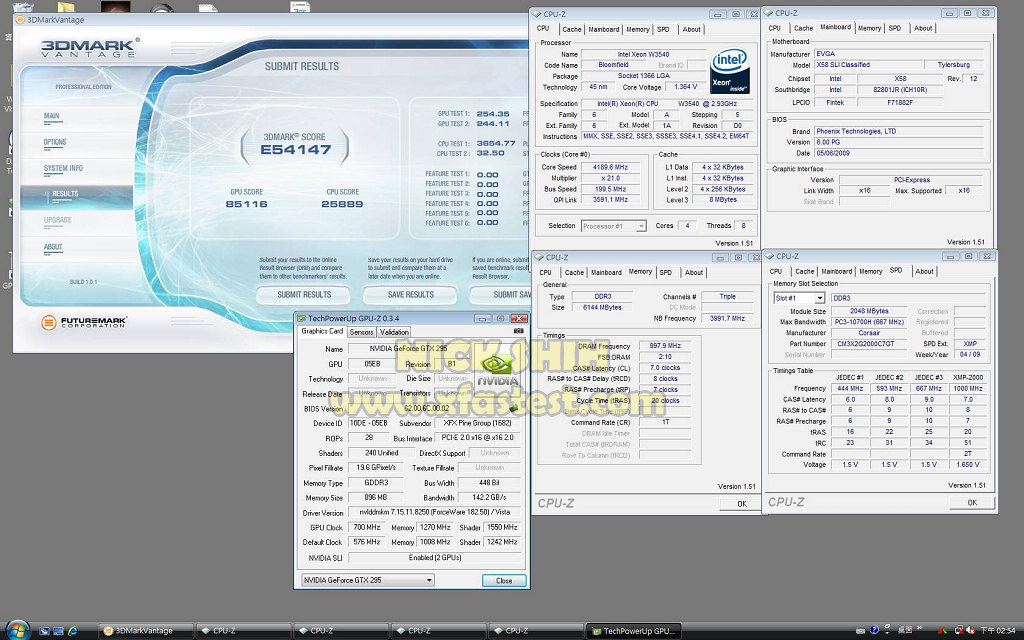Switch to the Sensors tab in GPU-Z
The height and width of the screenshot is (640, 1024).
tap(362, 332)
